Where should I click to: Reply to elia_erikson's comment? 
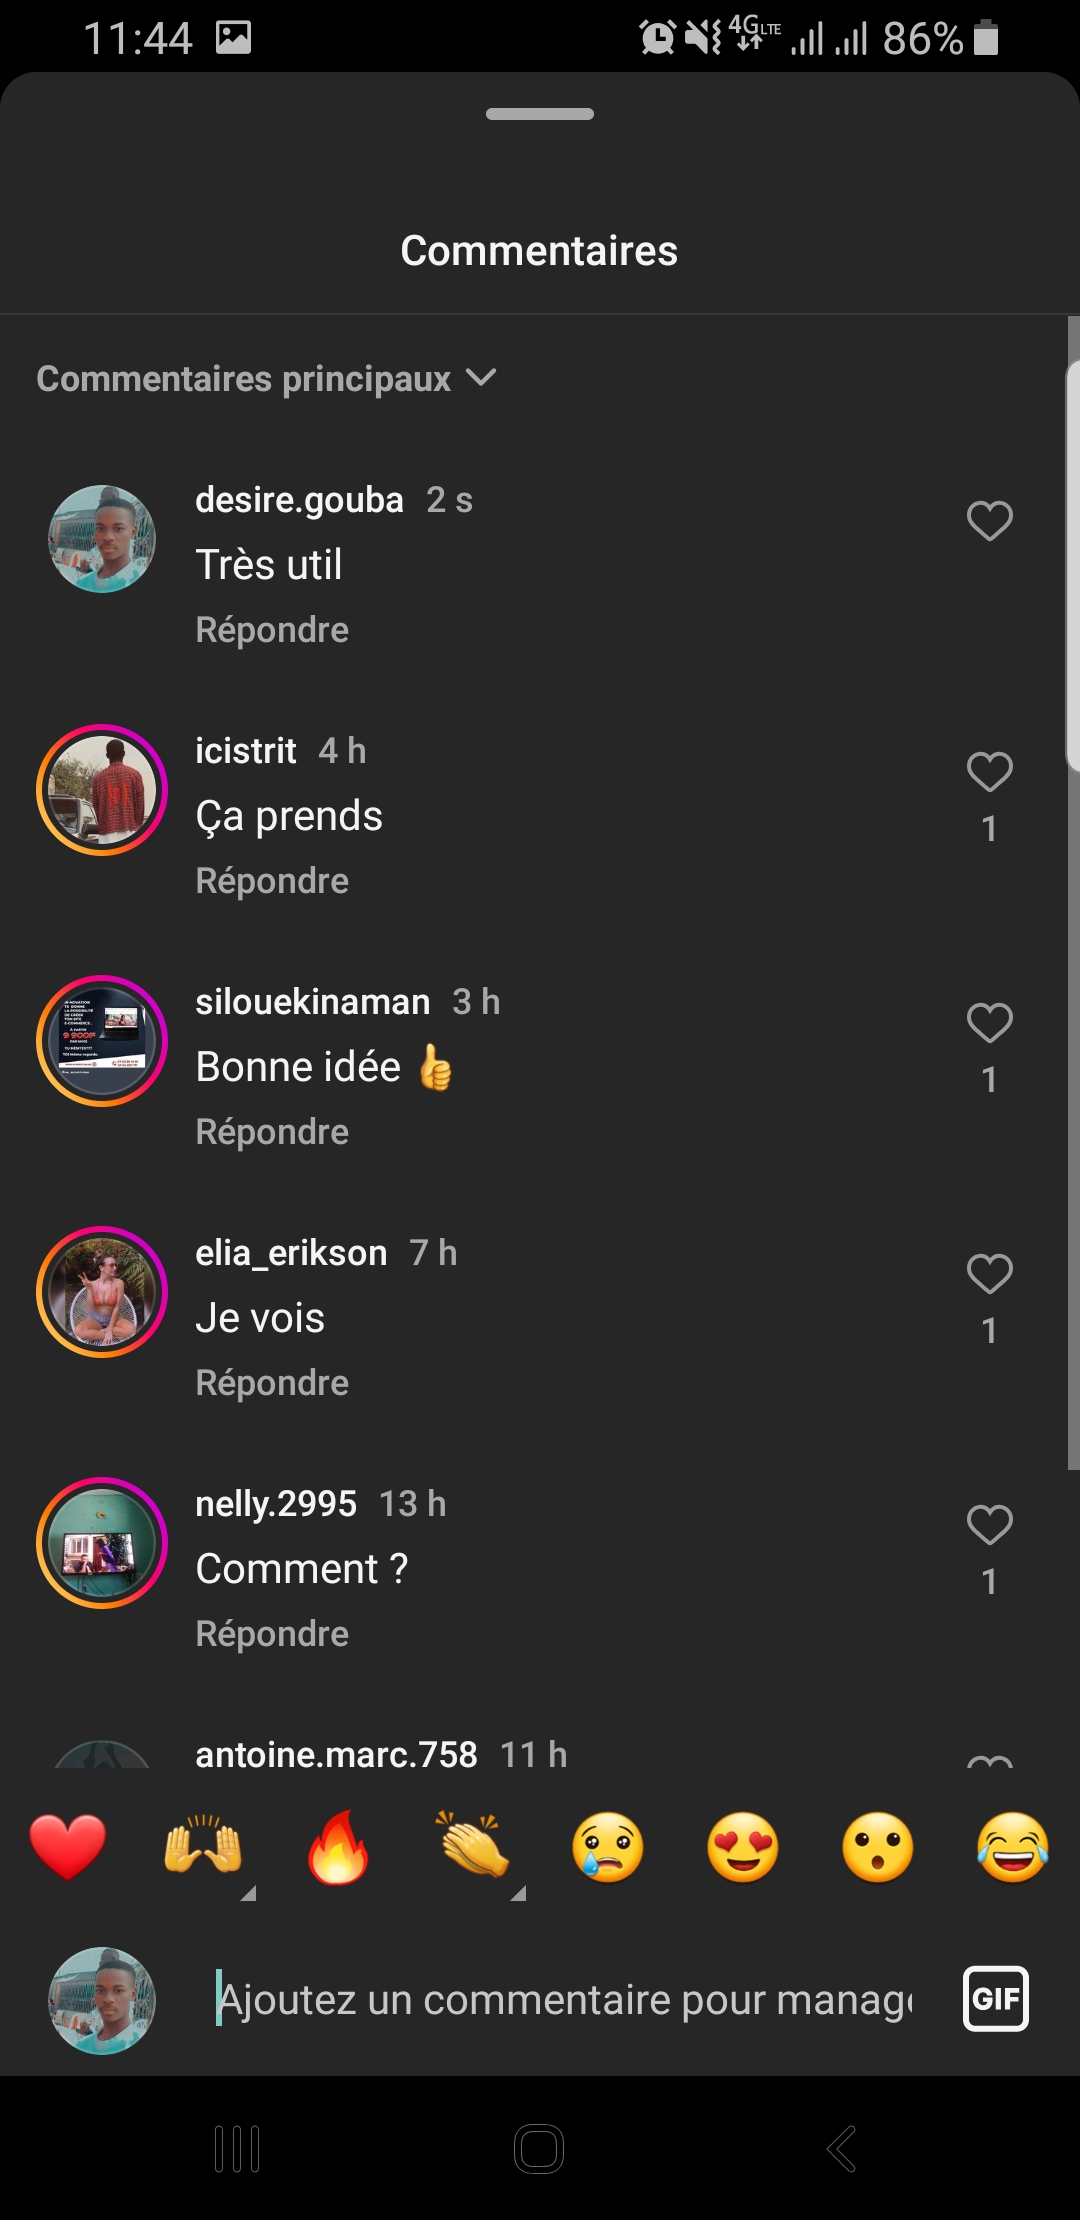point(272,1383)
